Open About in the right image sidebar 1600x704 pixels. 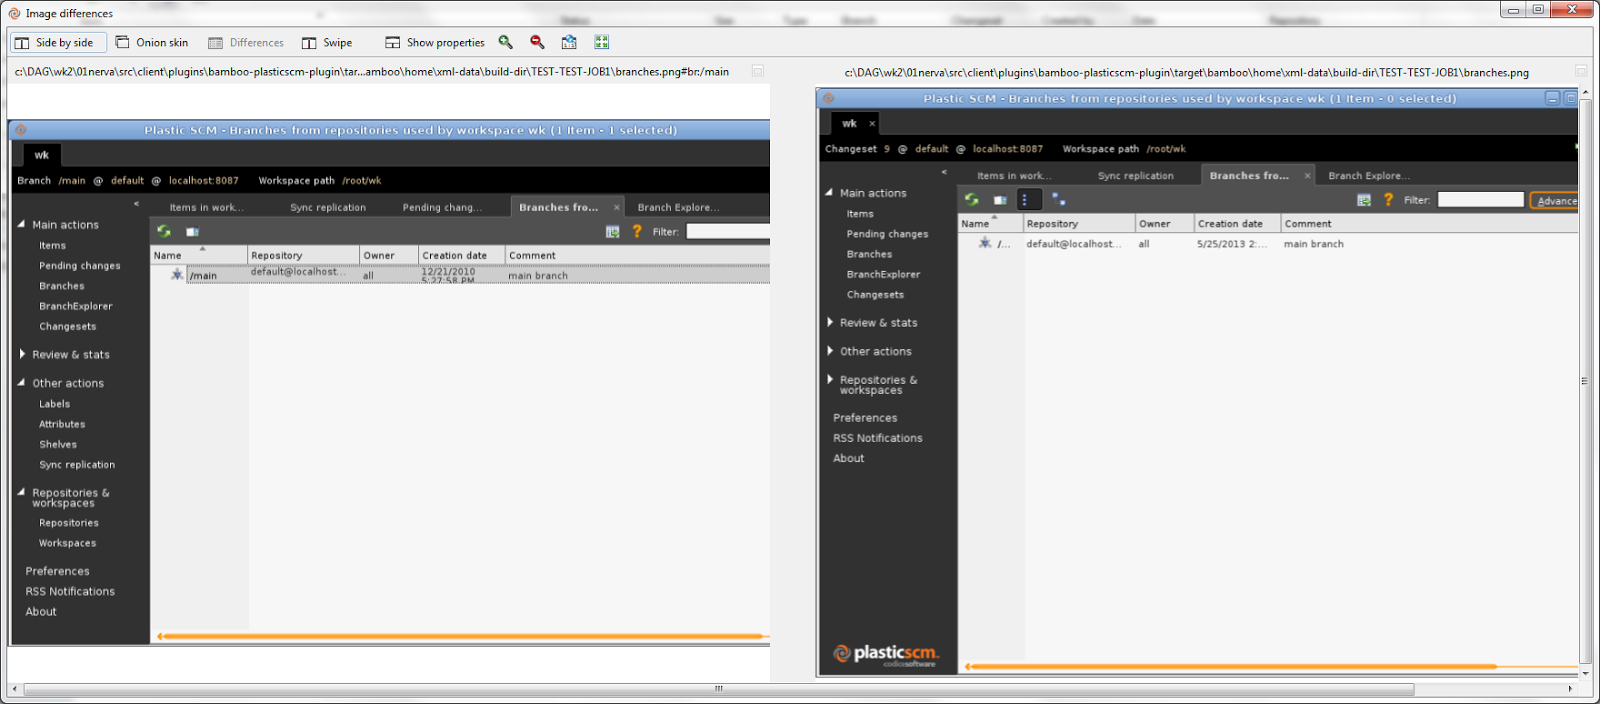pyautogui.click(x=848, y=458)
